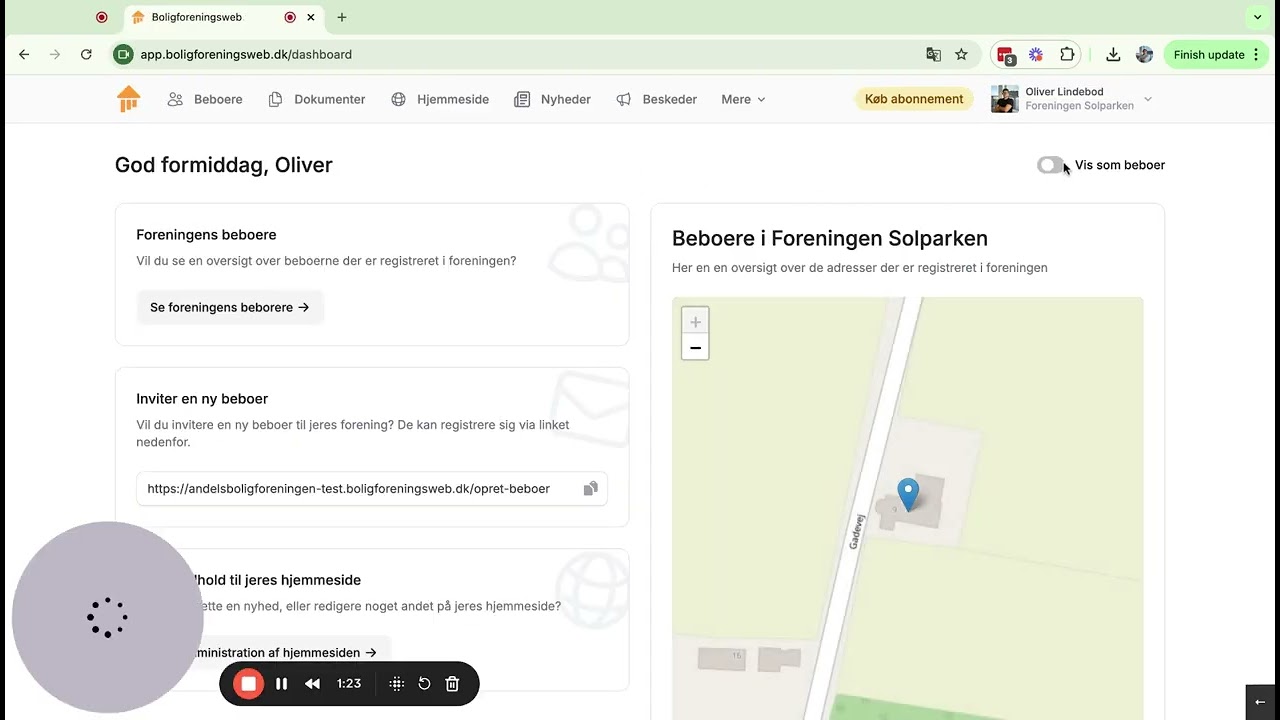Click Oliver Lindebod profile picture
This screenshot has height=720, width=1280.
pos(1004,99)
